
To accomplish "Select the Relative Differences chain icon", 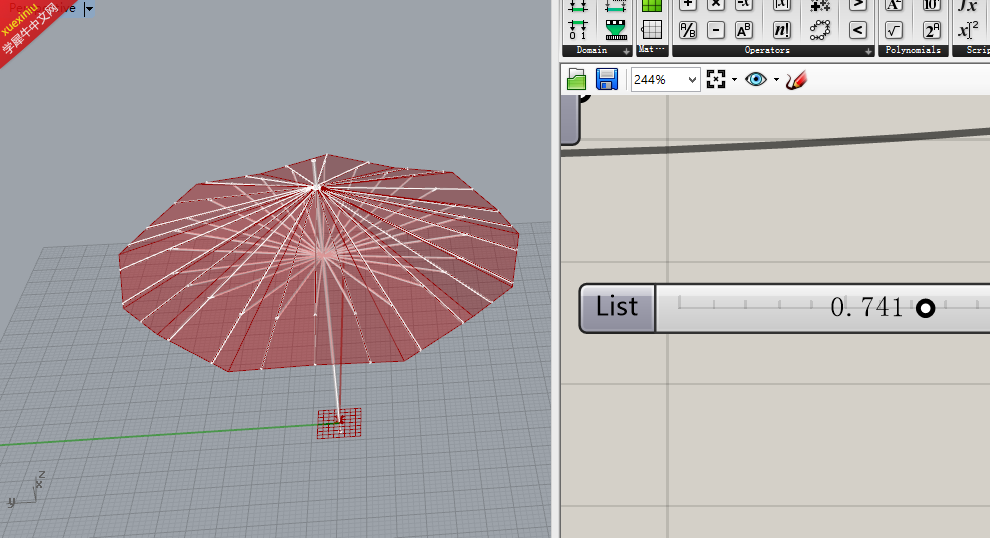I will 820,30.
